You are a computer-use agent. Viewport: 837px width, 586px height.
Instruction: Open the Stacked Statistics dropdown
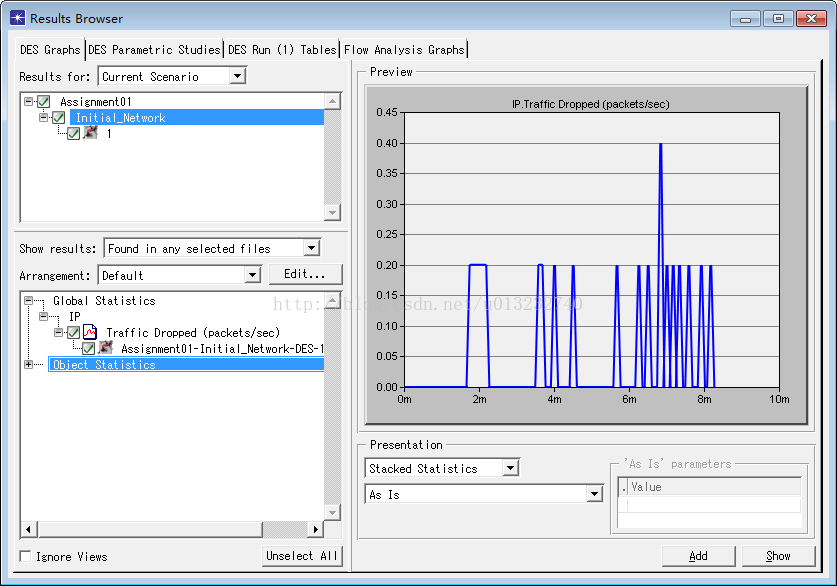click(x=511, y=468)
